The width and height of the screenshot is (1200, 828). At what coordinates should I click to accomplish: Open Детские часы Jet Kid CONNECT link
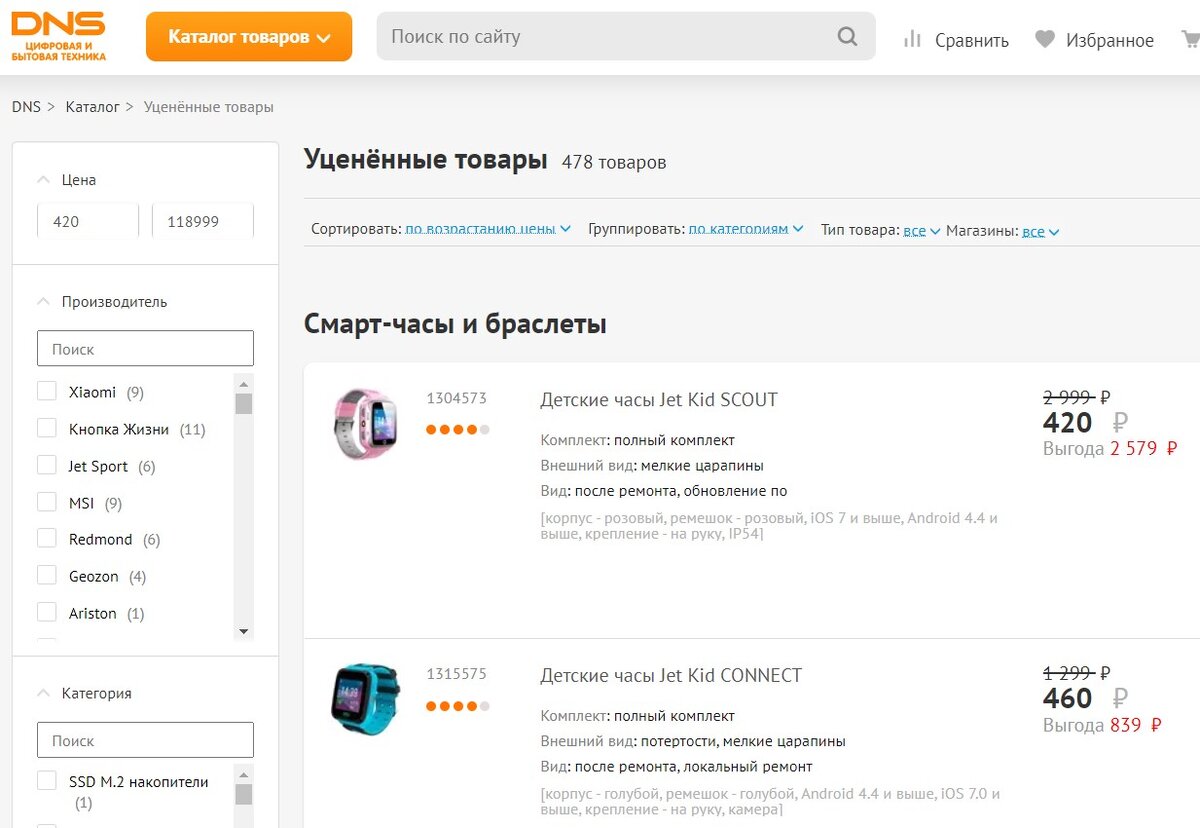[671, 676]
